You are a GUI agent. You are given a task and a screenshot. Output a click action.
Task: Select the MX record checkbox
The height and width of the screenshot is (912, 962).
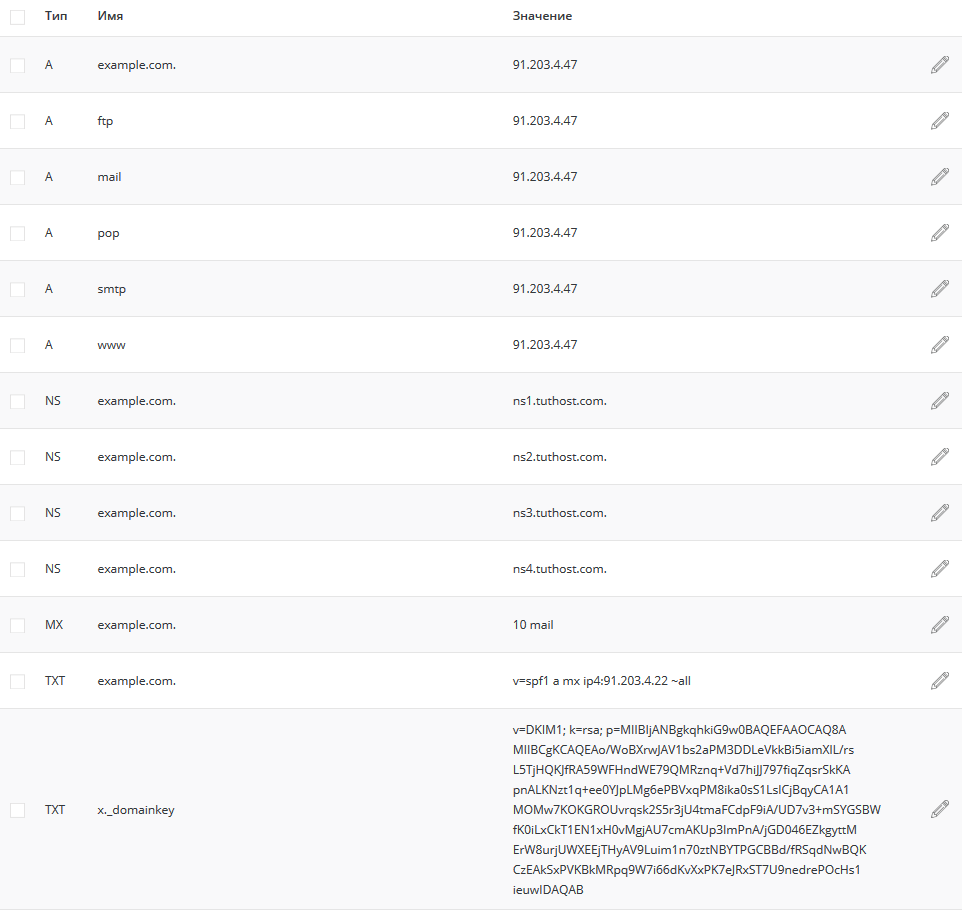pyautogui.click(x=18, y=626)
